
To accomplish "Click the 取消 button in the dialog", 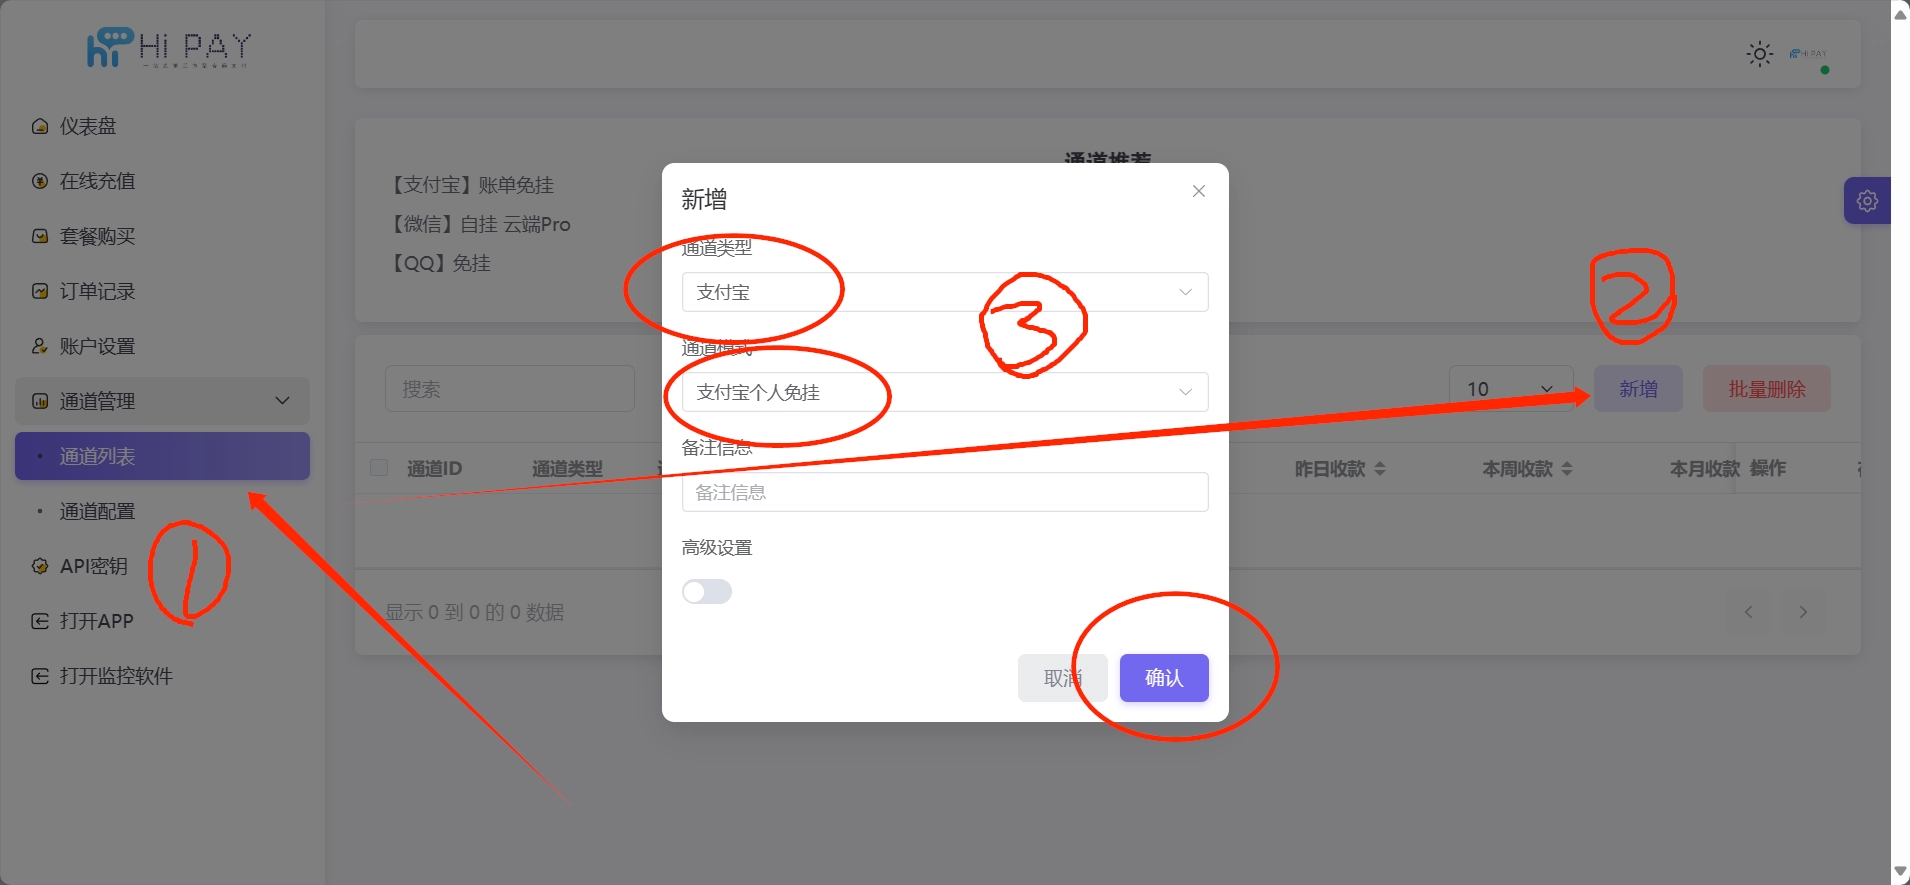I will (x=1062, y=678).
